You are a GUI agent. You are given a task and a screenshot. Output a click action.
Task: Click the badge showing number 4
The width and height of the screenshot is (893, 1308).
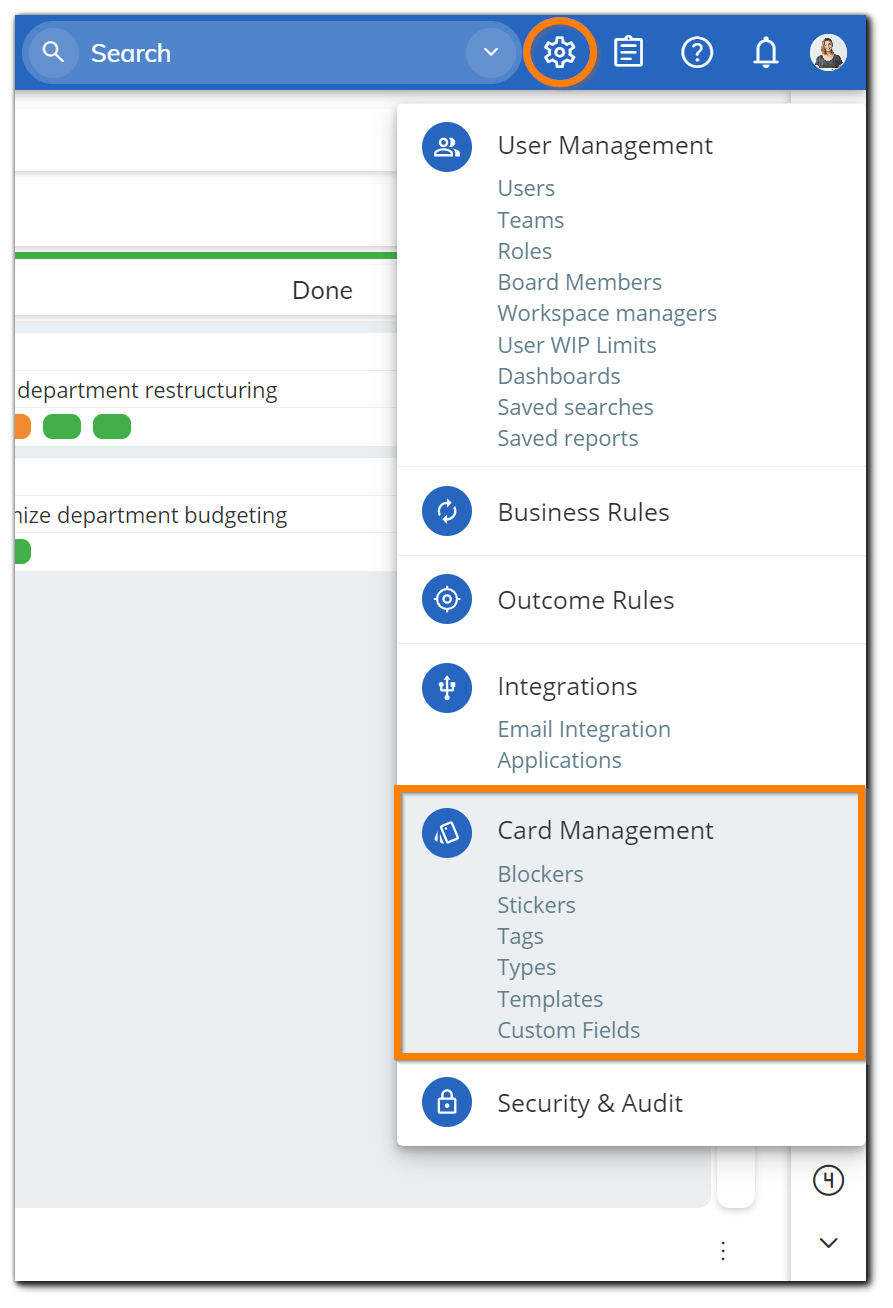click(x=828, y=1181)
